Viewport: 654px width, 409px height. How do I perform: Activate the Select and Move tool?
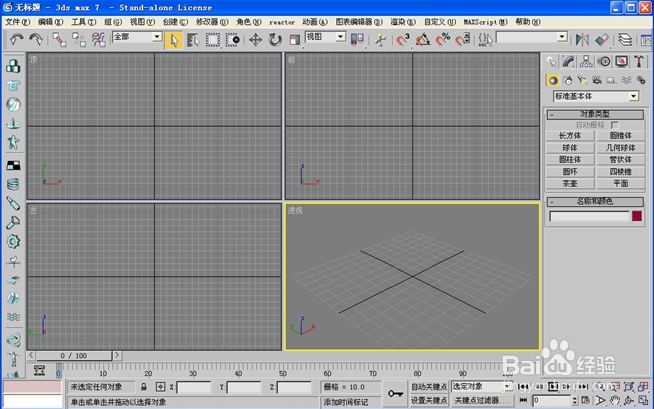(255, 40)
